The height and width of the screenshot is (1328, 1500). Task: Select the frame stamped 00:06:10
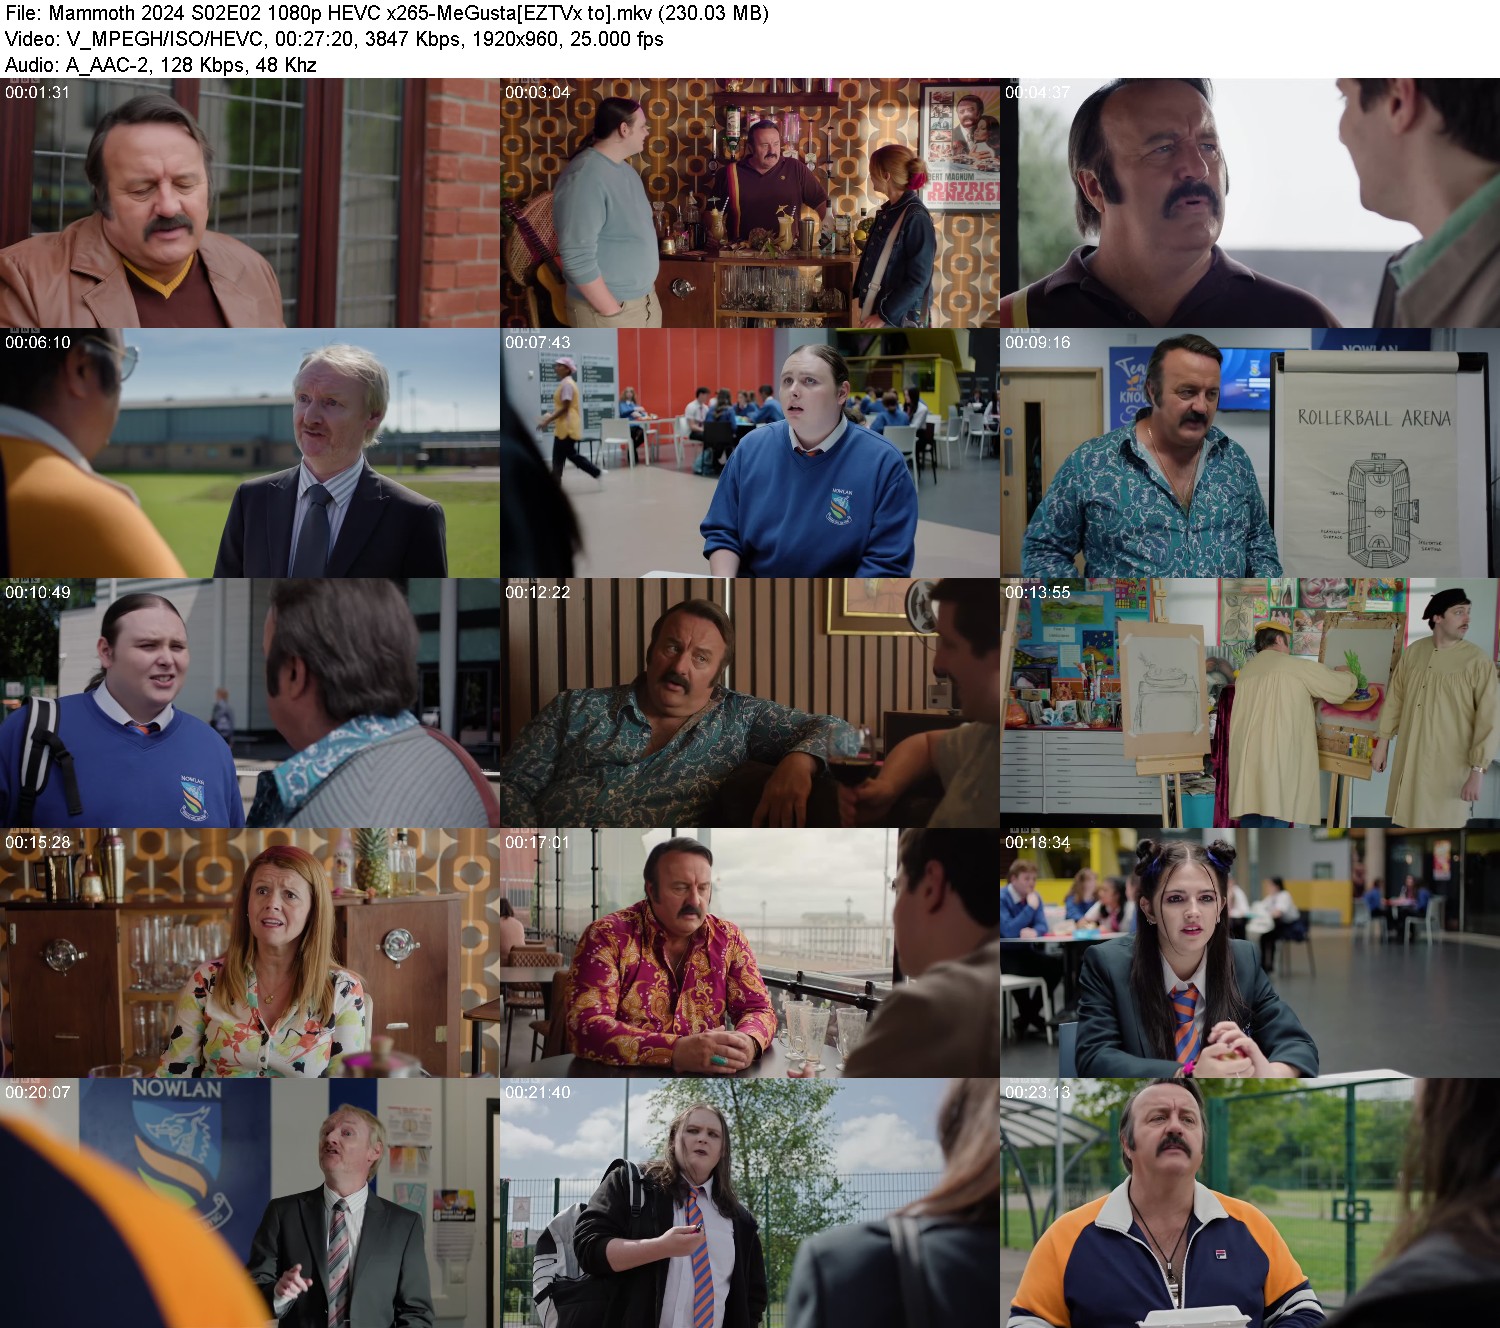tap(250, 453)
